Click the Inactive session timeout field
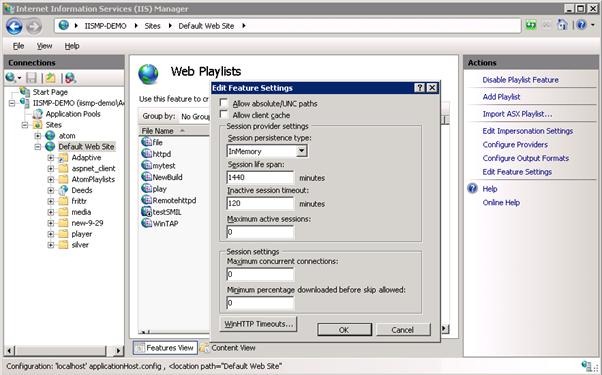 (x=260, y=203)
